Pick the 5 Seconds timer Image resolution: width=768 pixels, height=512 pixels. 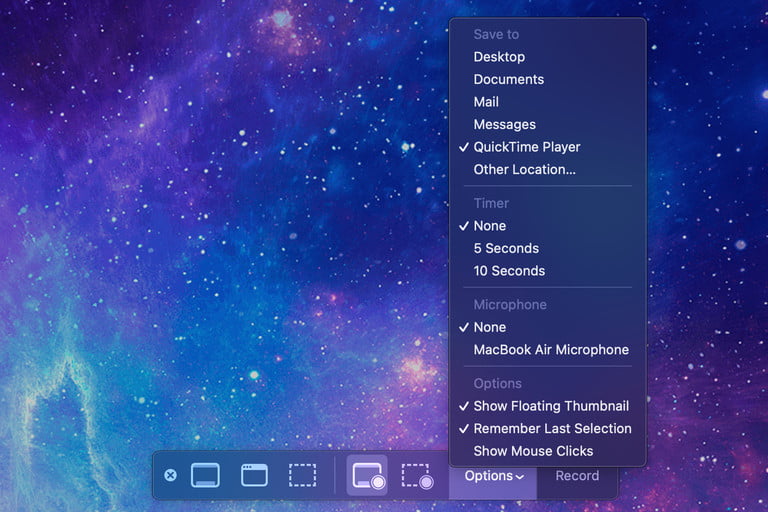coord(506,248)
